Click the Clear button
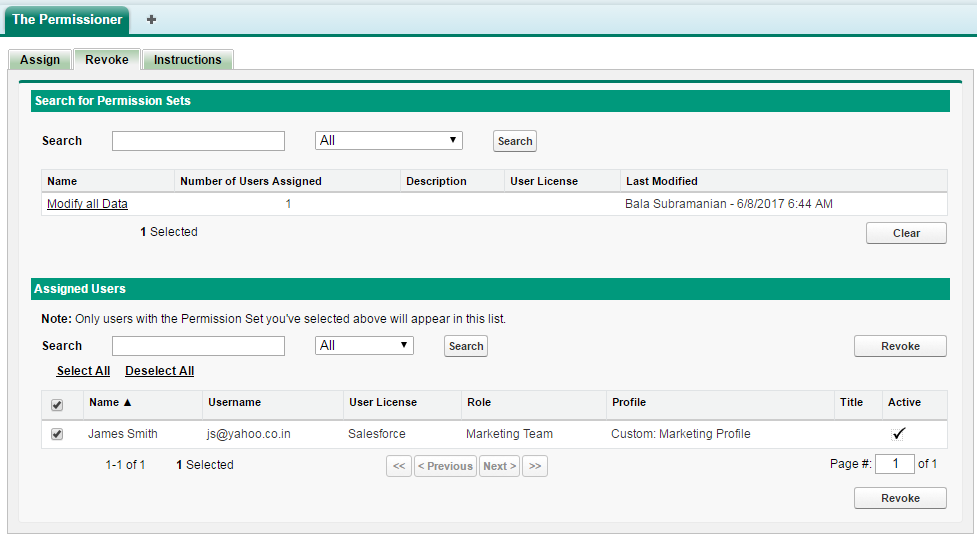Screen dimensions: 977x539 pyautogui.click(x=906, y=233)
